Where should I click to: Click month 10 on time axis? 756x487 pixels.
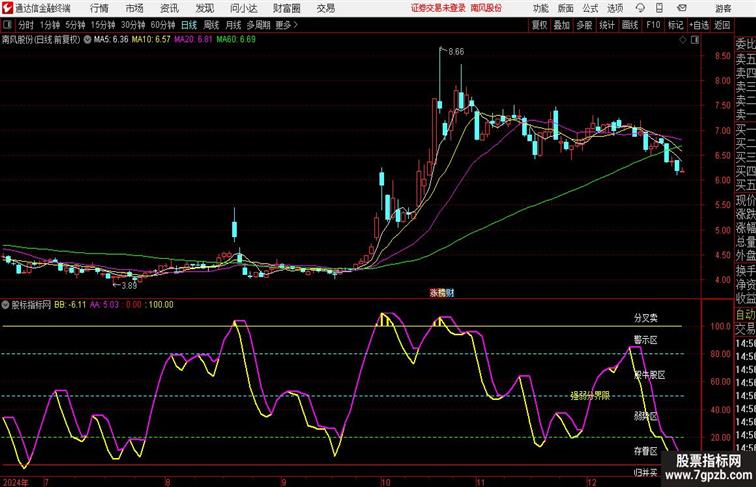click(385, 482)
